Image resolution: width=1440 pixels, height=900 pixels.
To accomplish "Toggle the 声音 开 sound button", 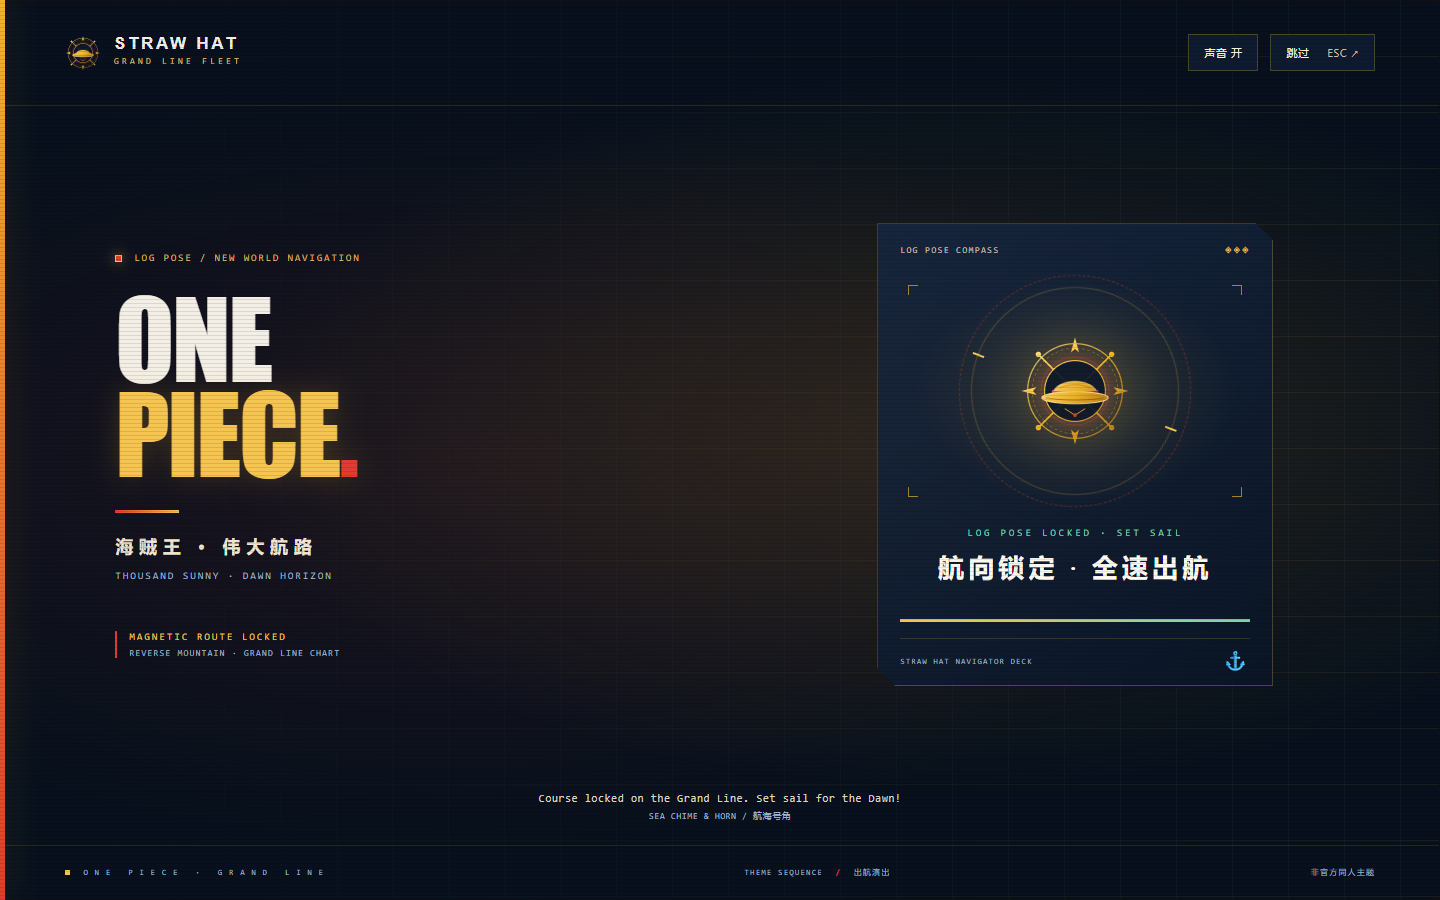I will (x=1222, y=53).
